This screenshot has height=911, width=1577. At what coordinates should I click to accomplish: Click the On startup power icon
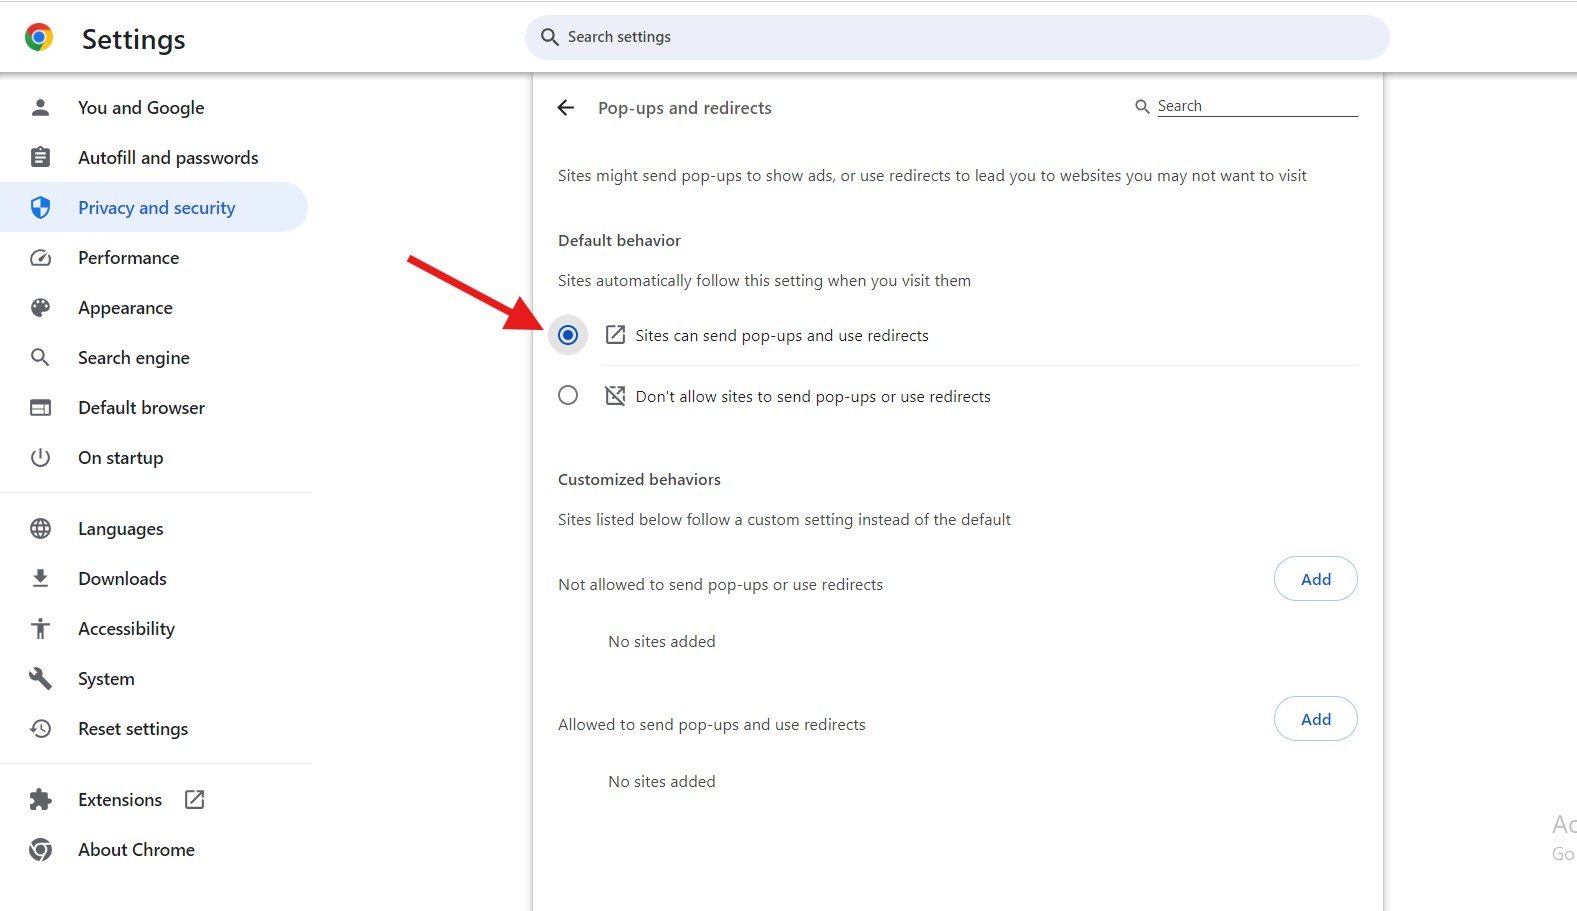tap(40, 457)
